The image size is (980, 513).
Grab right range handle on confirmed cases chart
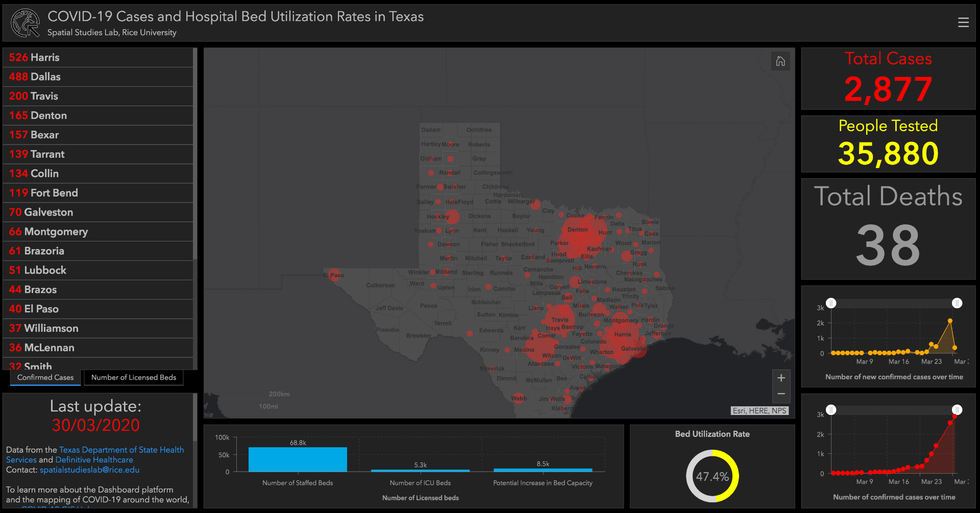click(x=957, y=410)
